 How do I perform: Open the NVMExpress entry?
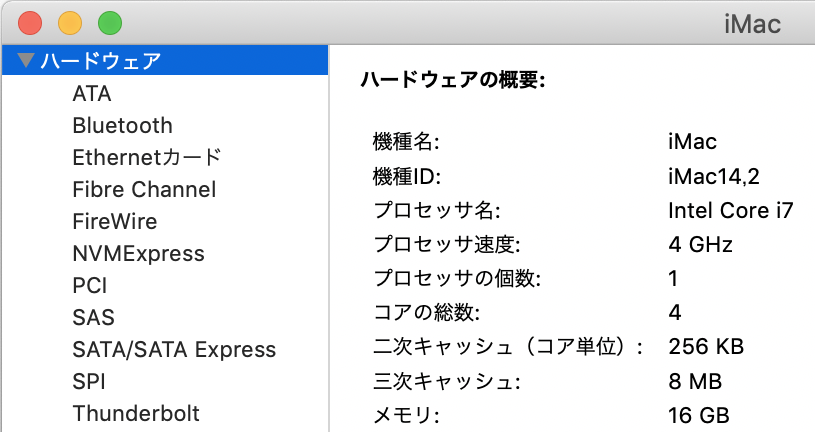pos(138,254)
